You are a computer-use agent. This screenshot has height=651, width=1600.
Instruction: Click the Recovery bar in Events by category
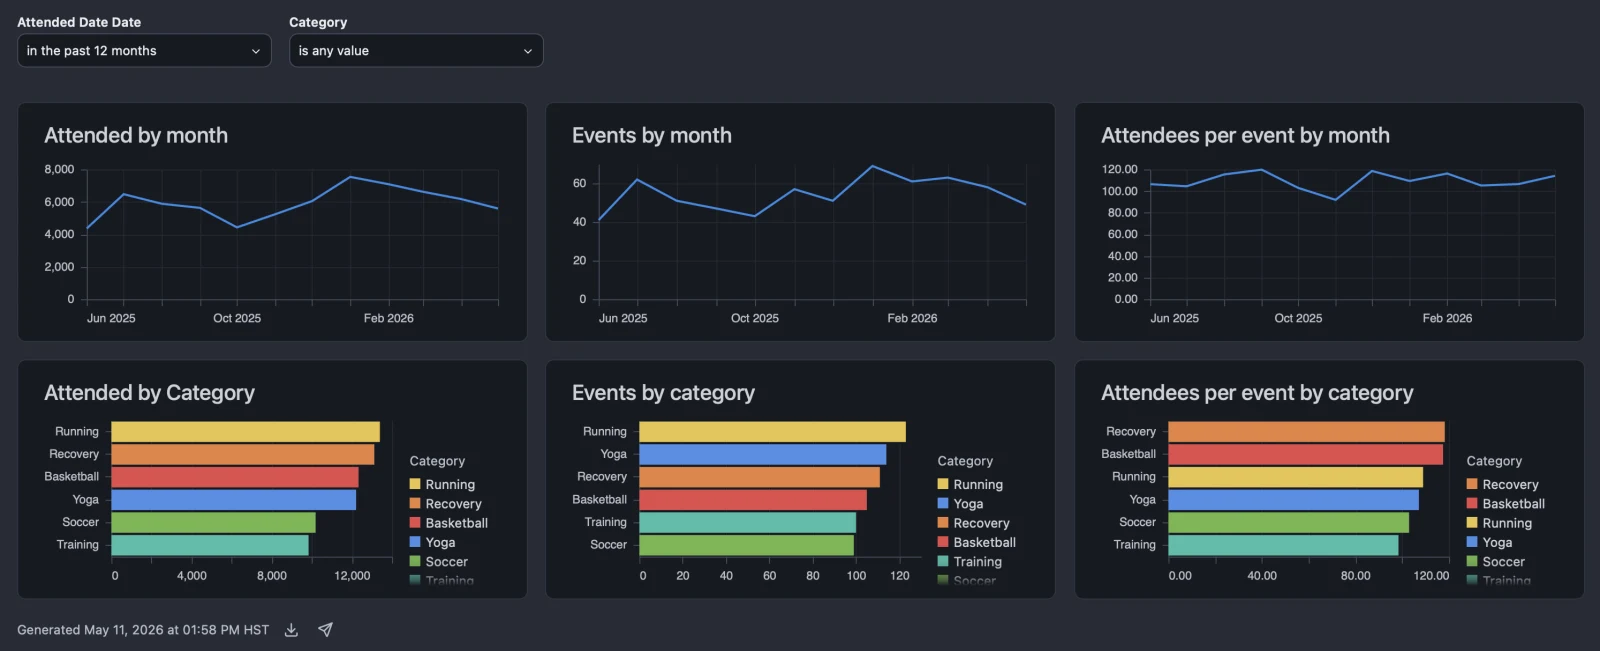(x=759, y=477)
